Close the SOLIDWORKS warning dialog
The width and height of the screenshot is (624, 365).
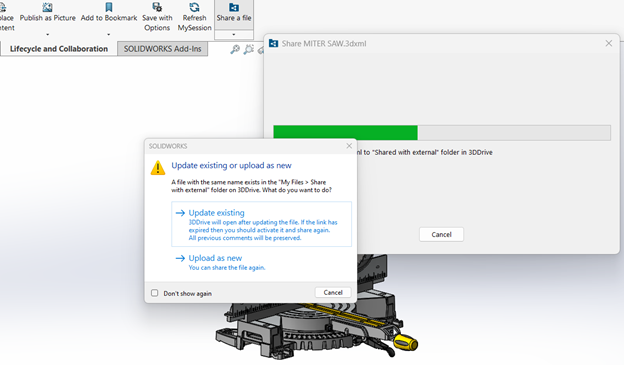pos(349,146)
